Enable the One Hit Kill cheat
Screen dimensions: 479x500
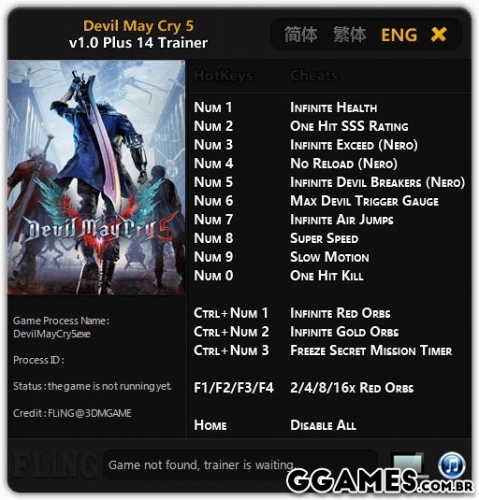[x=327, y=276]
